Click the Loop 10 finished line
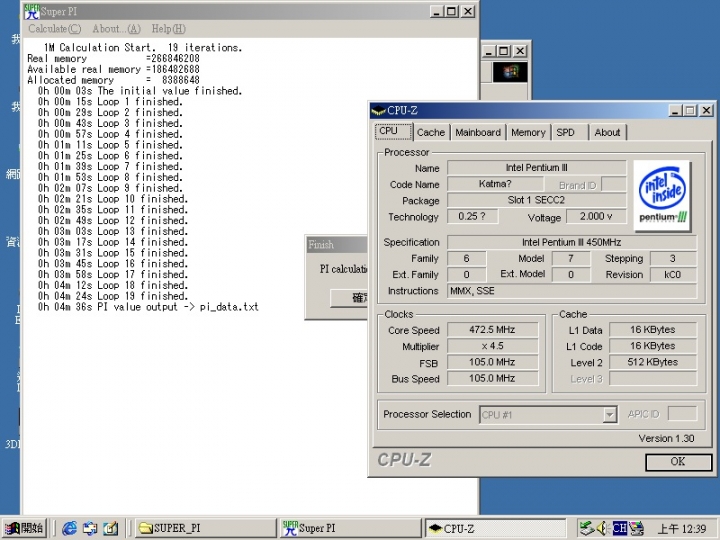Screen dimensions: 720x540 [113, 199]
